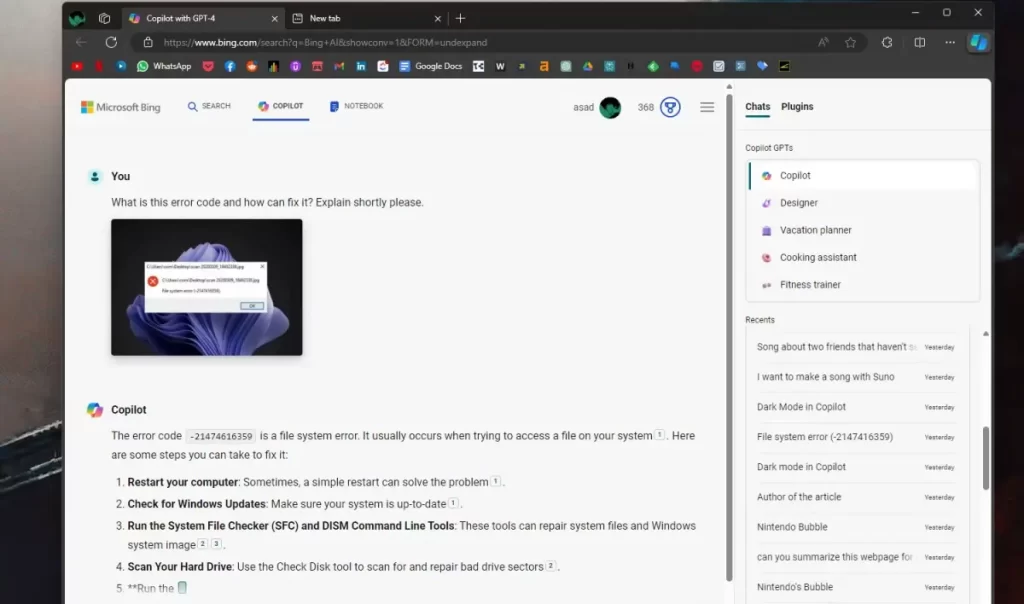Open the Pocket bookmark icon

(x=208, y=66)
